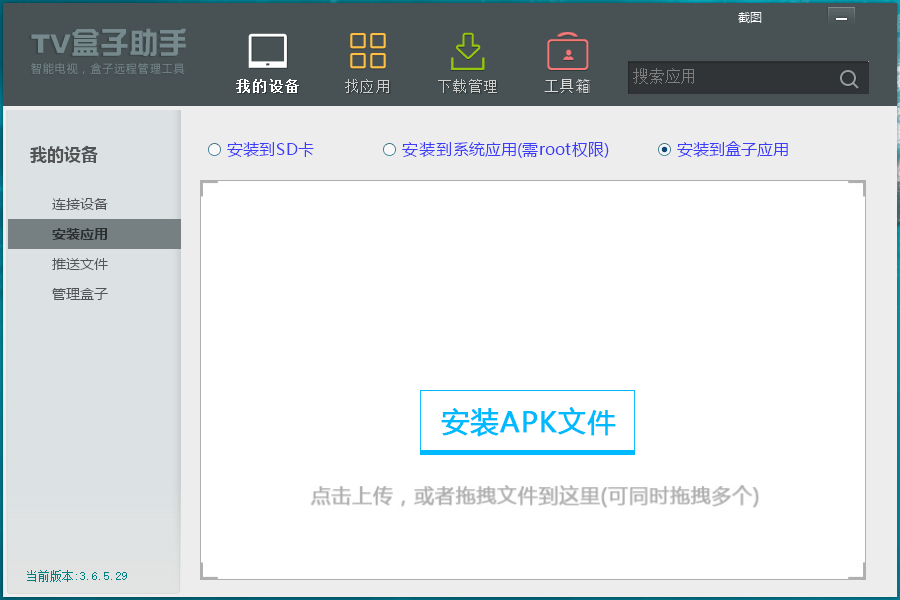This screenshot has height=600, width=900.
Task: Select 安装到系统应用(需root权限) option
Action: [389, 149]
